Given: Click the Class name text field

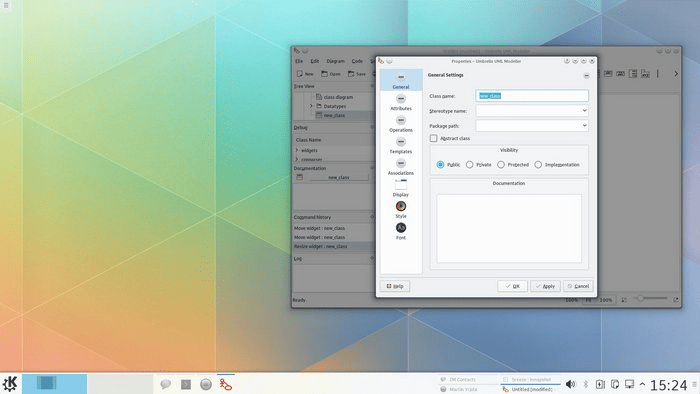Looking at the screenshot, I should pyautogui.click(x=532, y=96).
